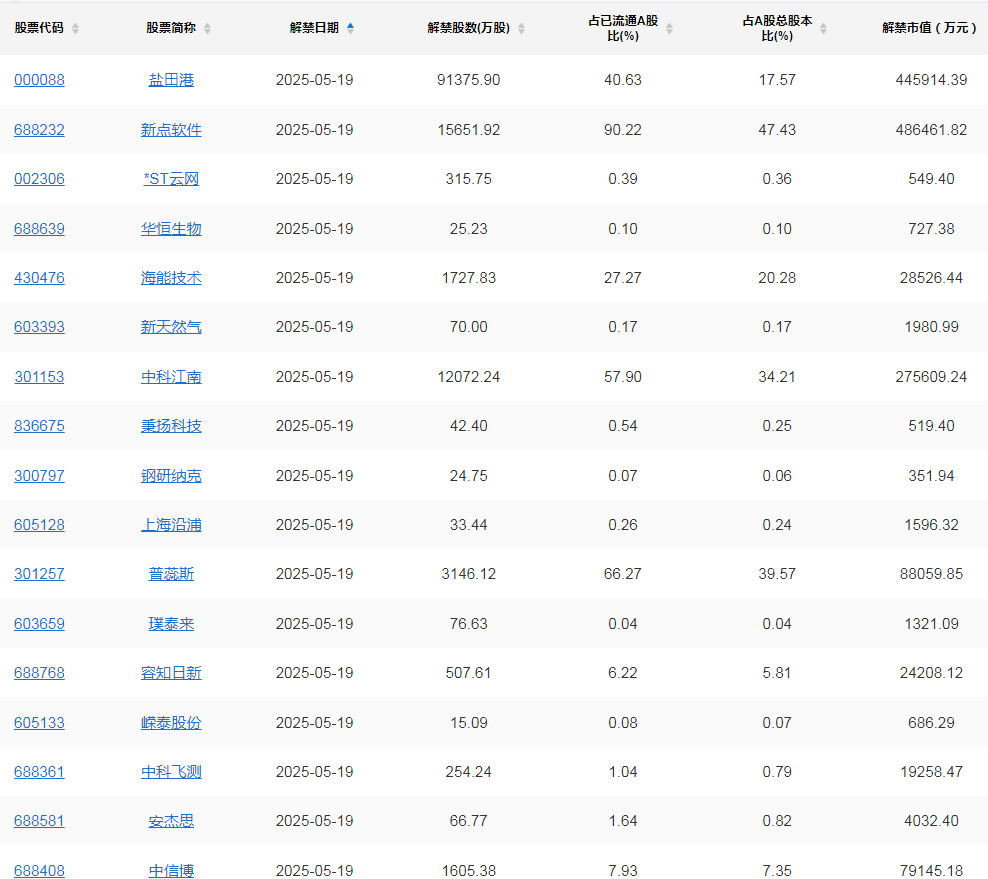Open the 盐田港 stock page

[171, 80]
